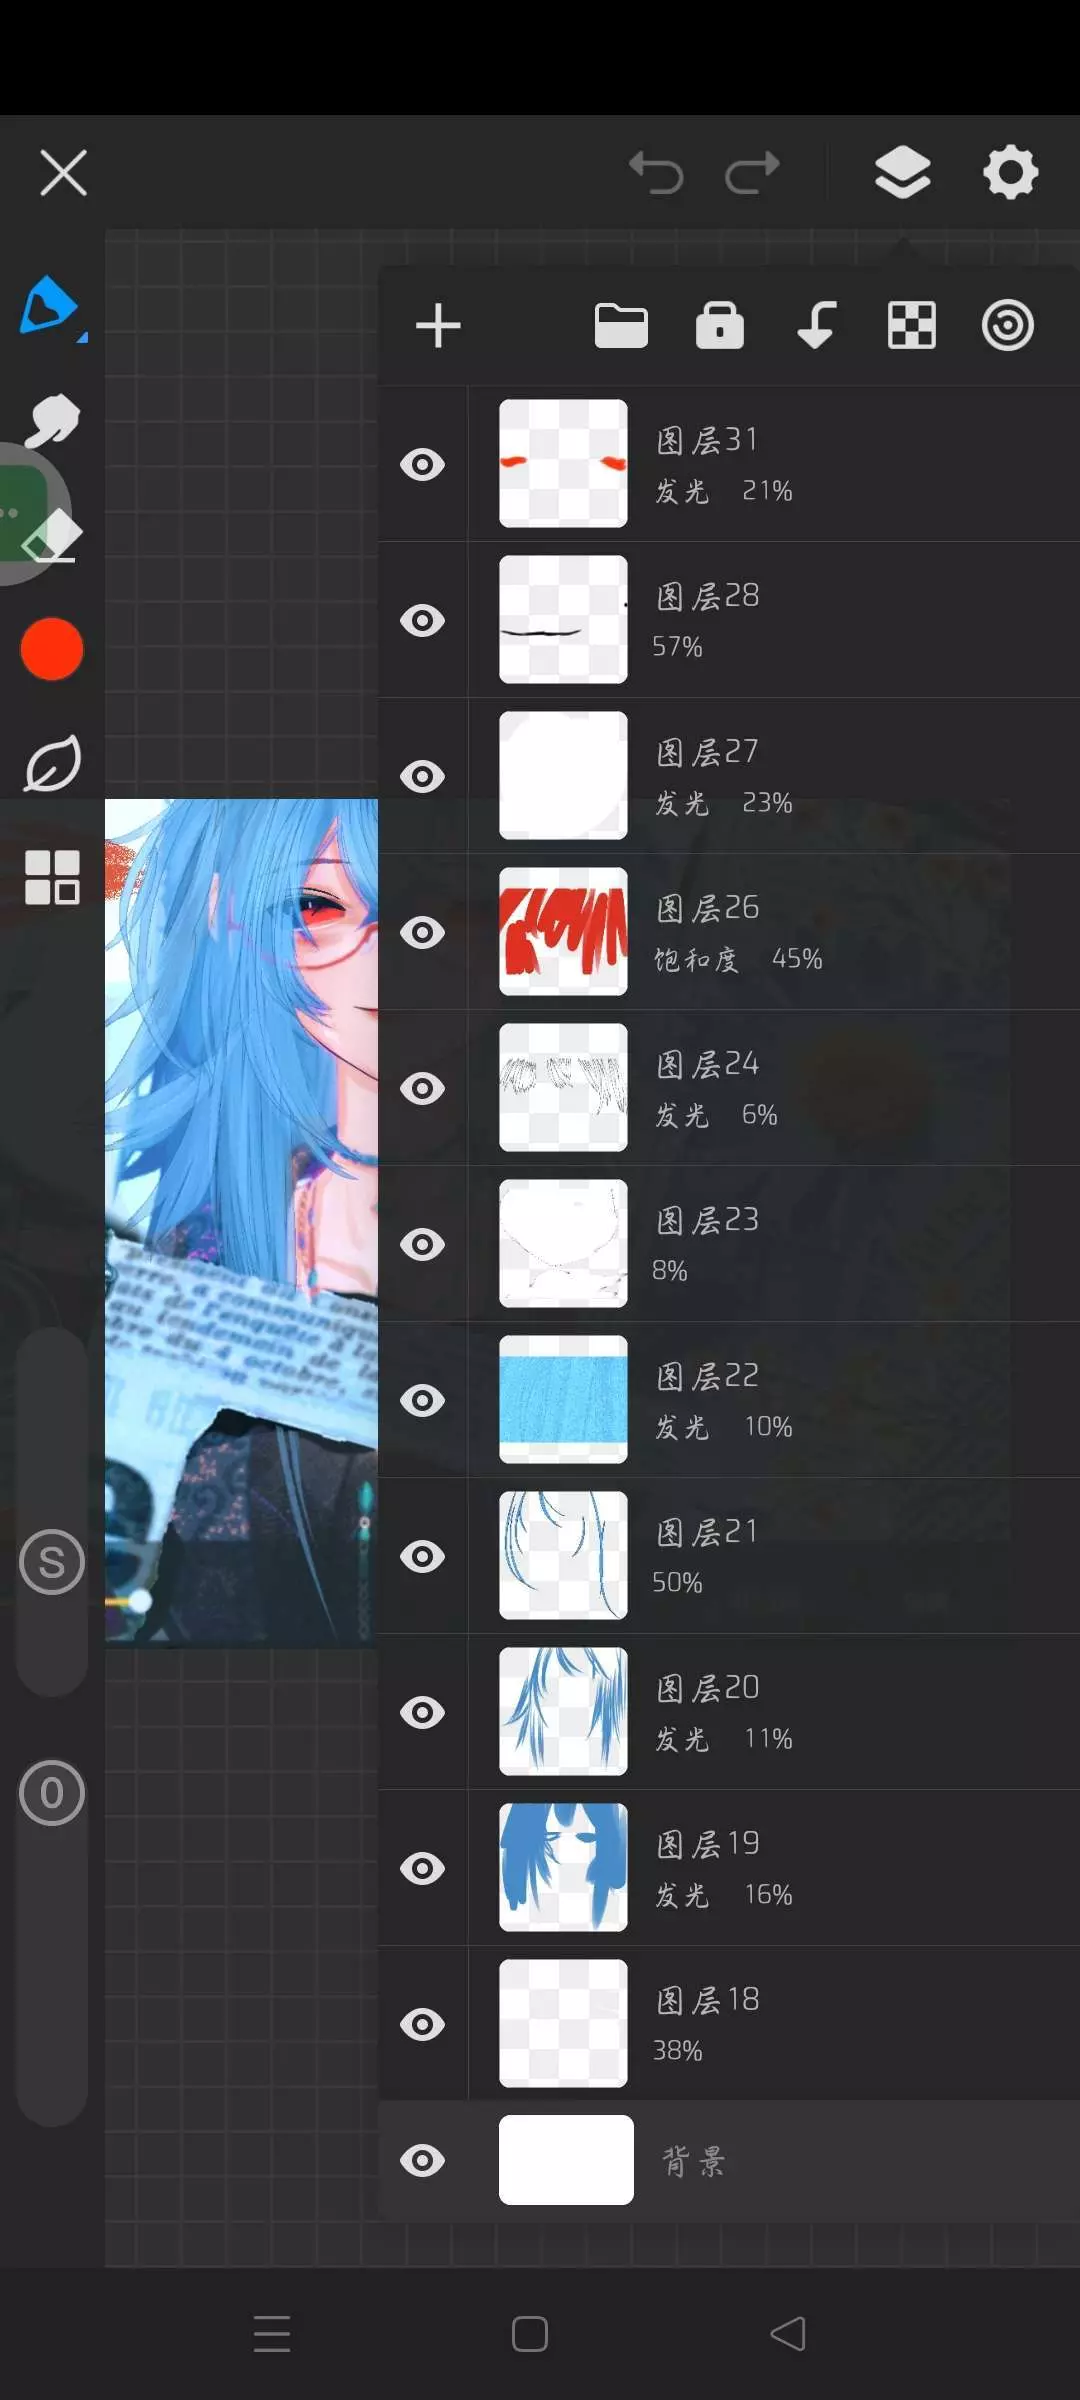
Task: Select layer name 图层19
Action: coord(707,1843)
